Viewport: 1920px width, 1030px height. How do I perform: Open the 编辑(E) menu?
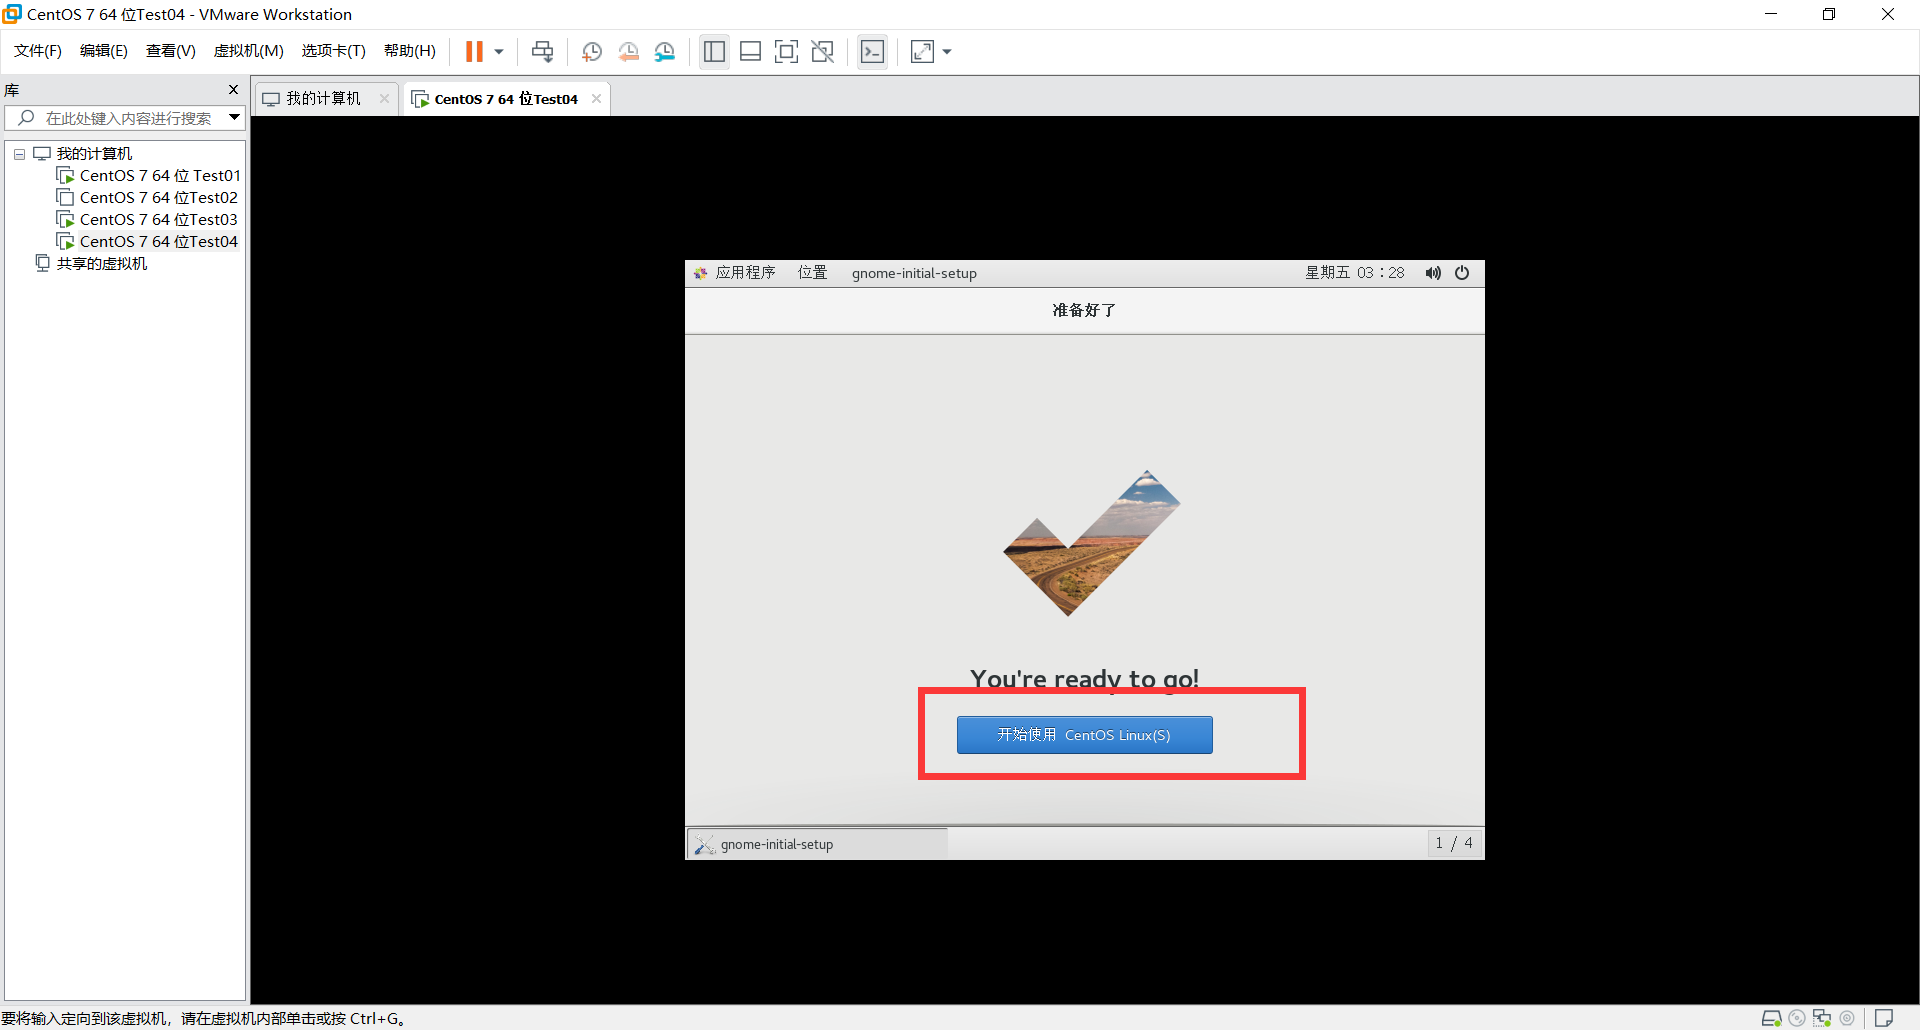(104, 51)
